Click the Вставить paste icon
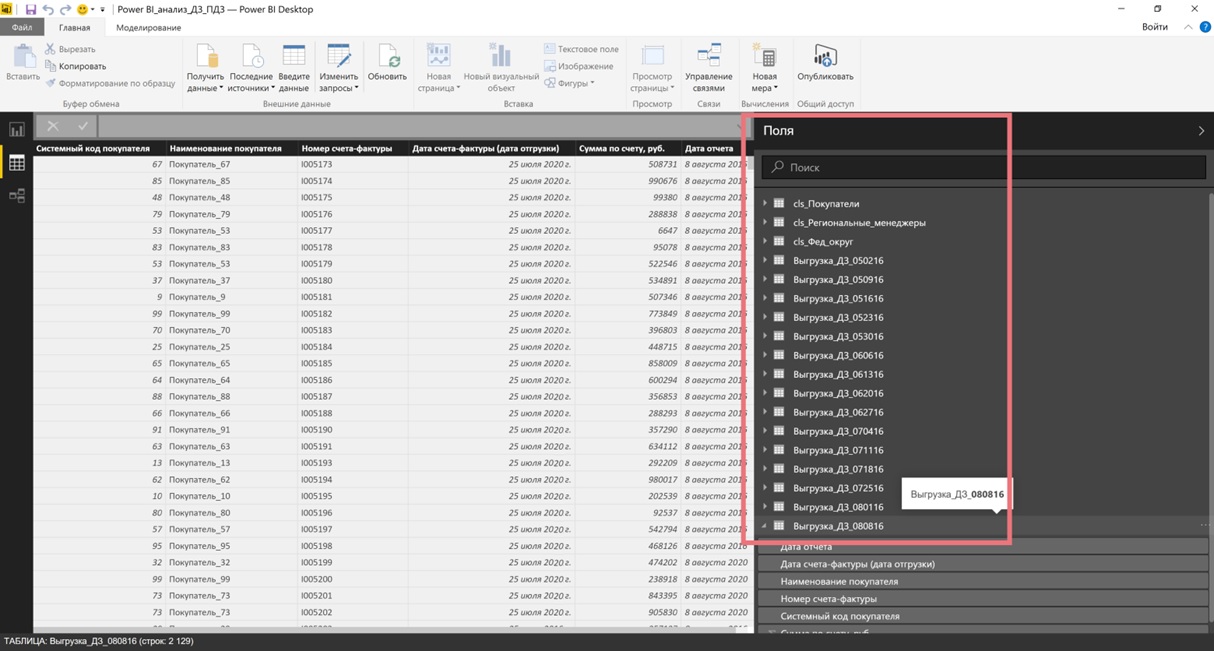 point(23,58)
